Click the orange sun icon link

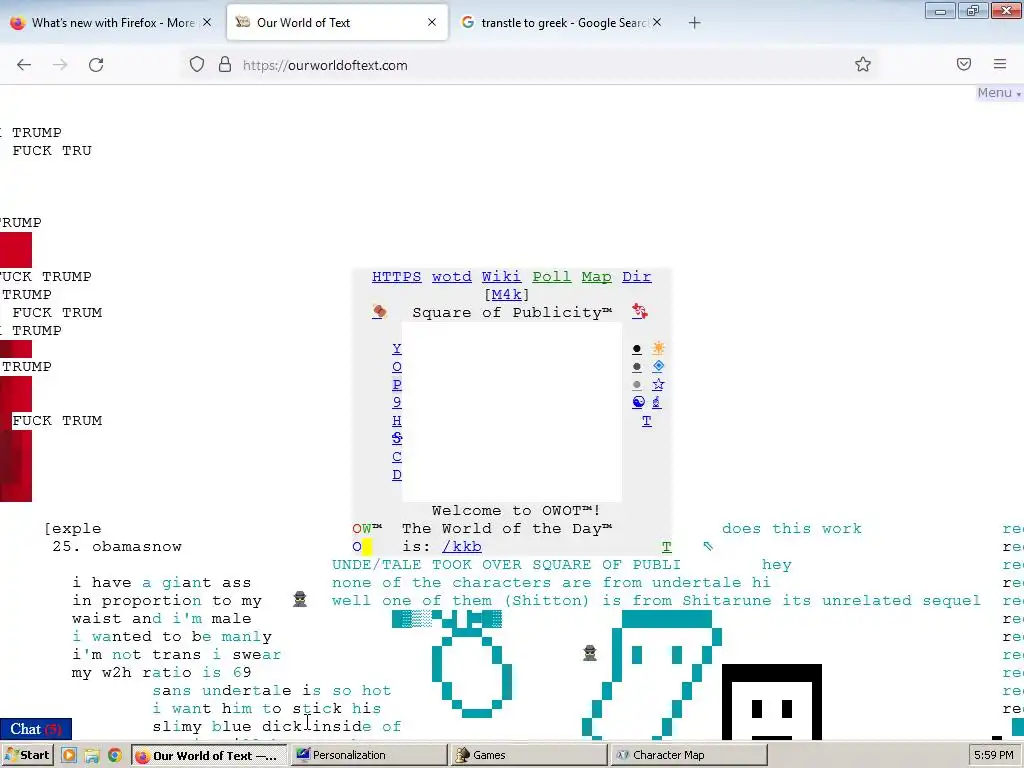coord(658,348)
